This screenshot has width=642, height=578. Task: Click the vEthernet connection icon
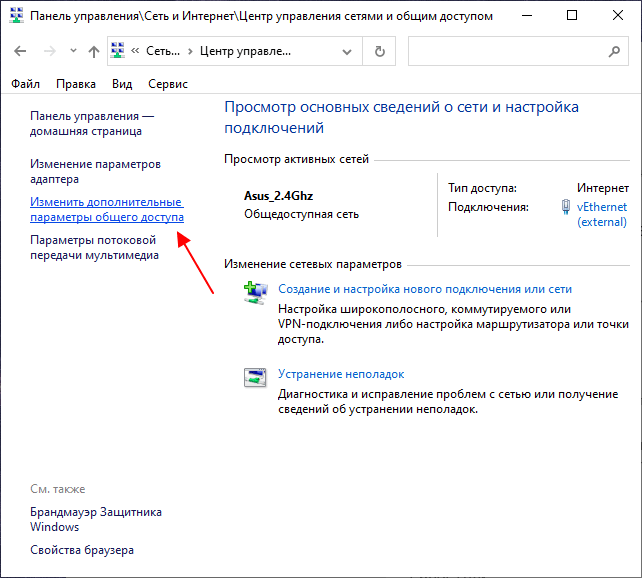[568, 208]
